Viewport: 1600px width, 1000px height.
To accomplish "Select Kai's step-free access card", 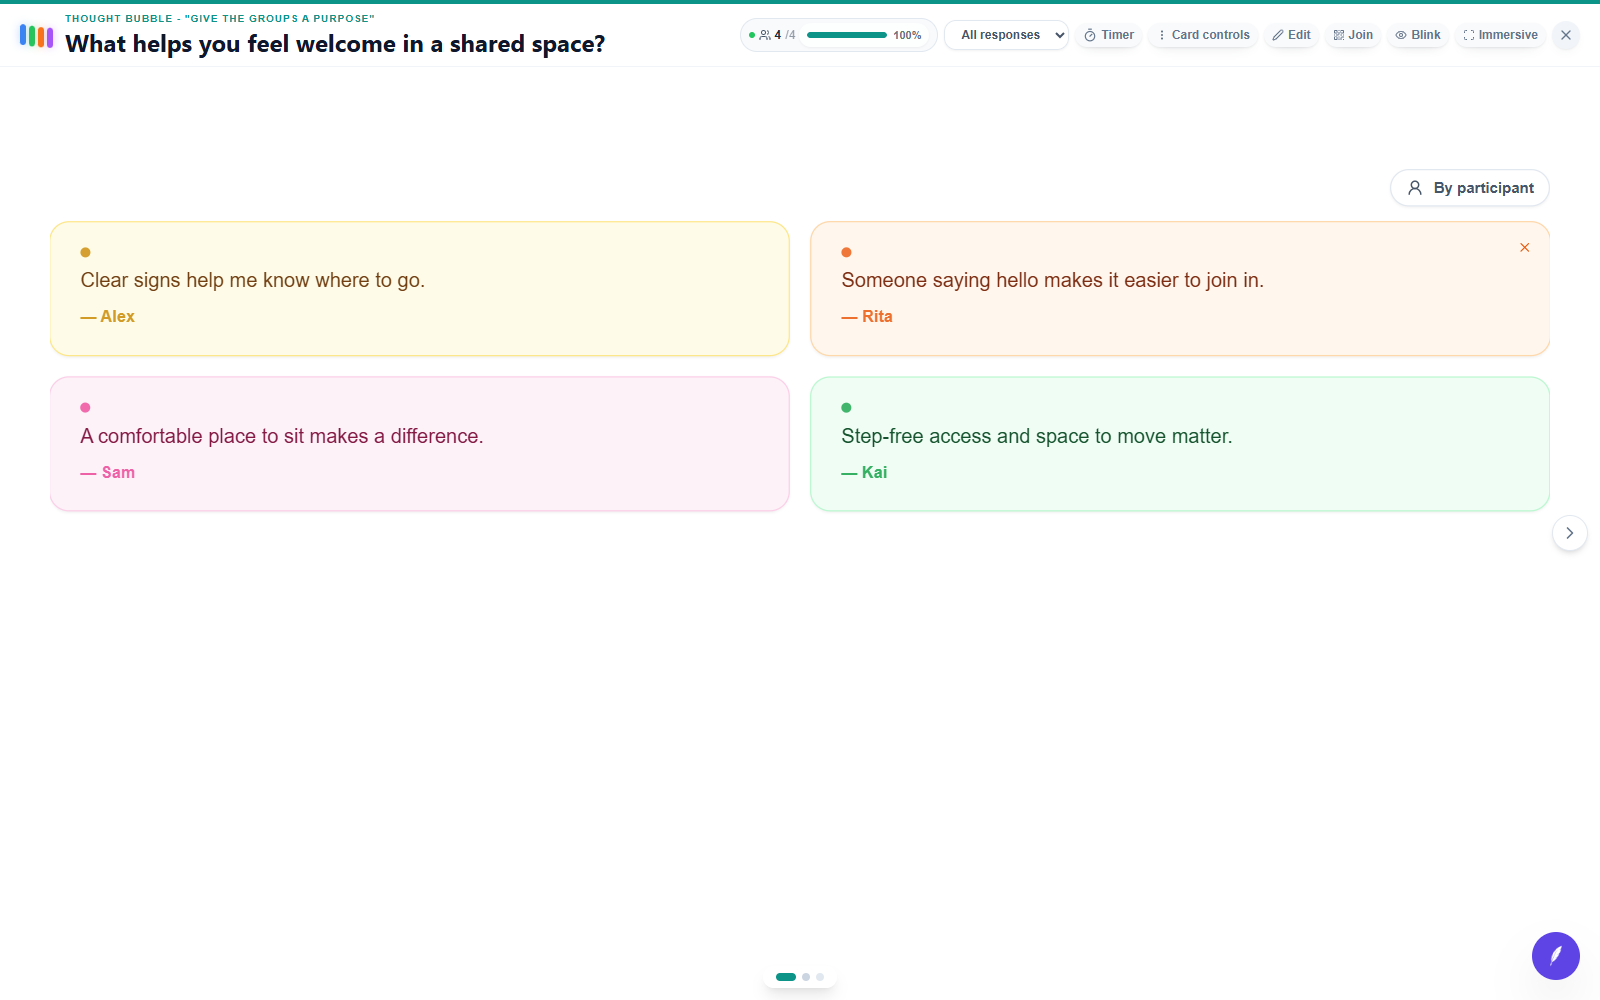I will tap(1180, 444).
